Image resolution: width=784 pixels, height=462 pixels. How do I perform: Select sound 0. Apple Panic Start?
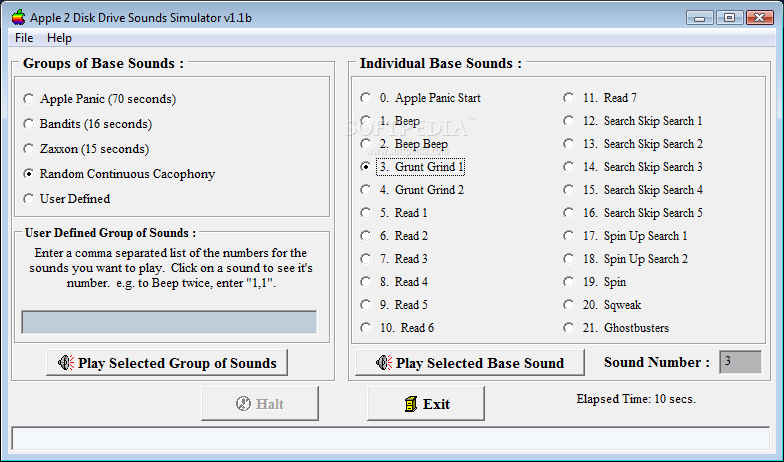click(x=420, y=98)
